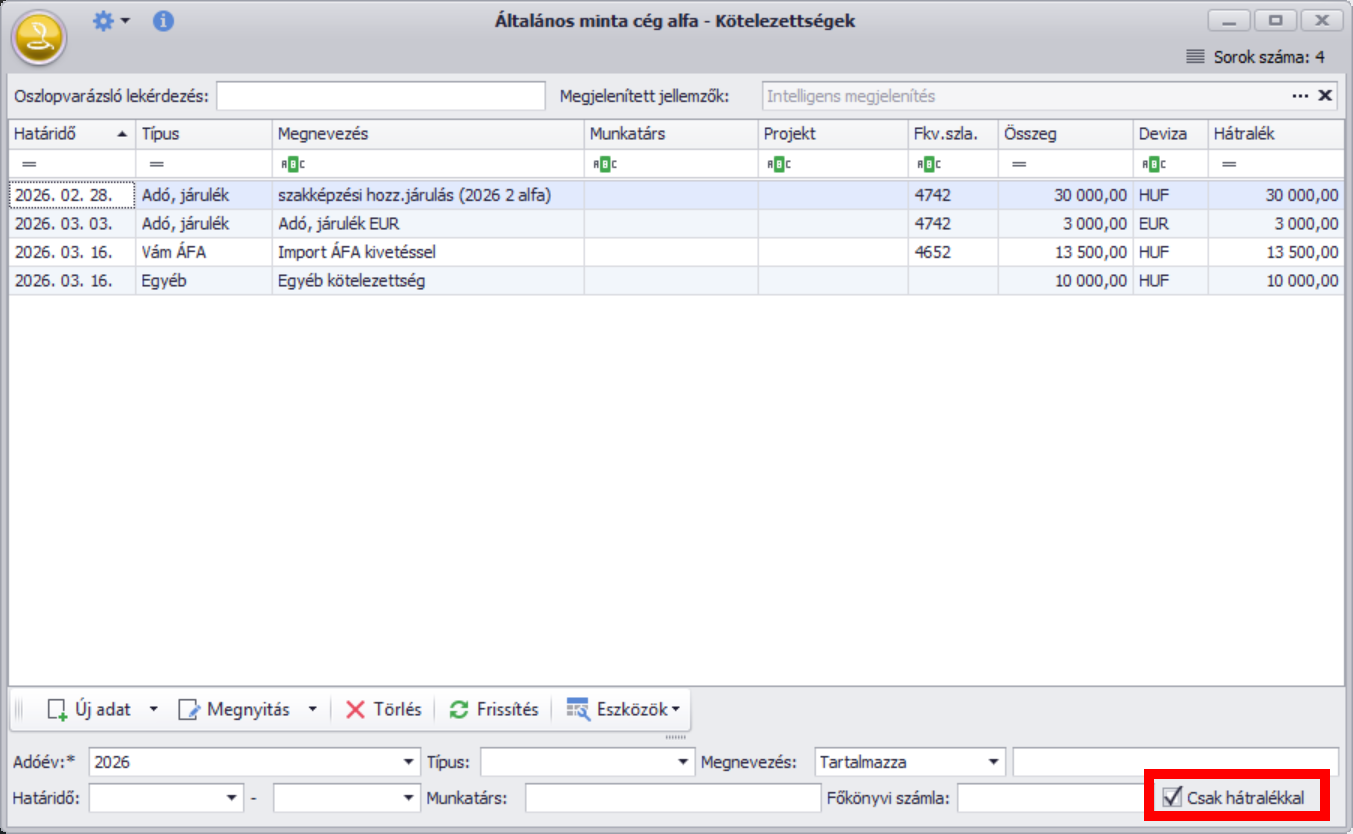Expand the Adóév year dropdown

(408, 762)
